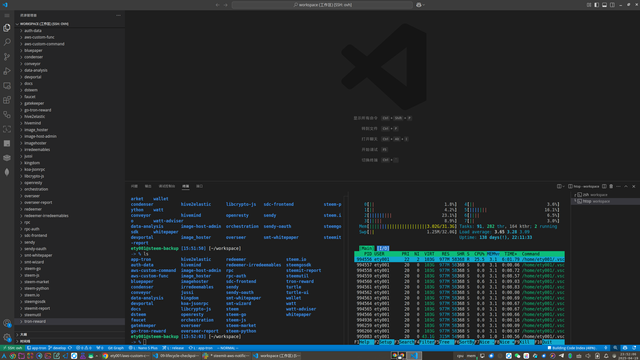Open notifications bell in status bar
The width and height of the screenshot is (640, 360).
[x=634, y=348]
